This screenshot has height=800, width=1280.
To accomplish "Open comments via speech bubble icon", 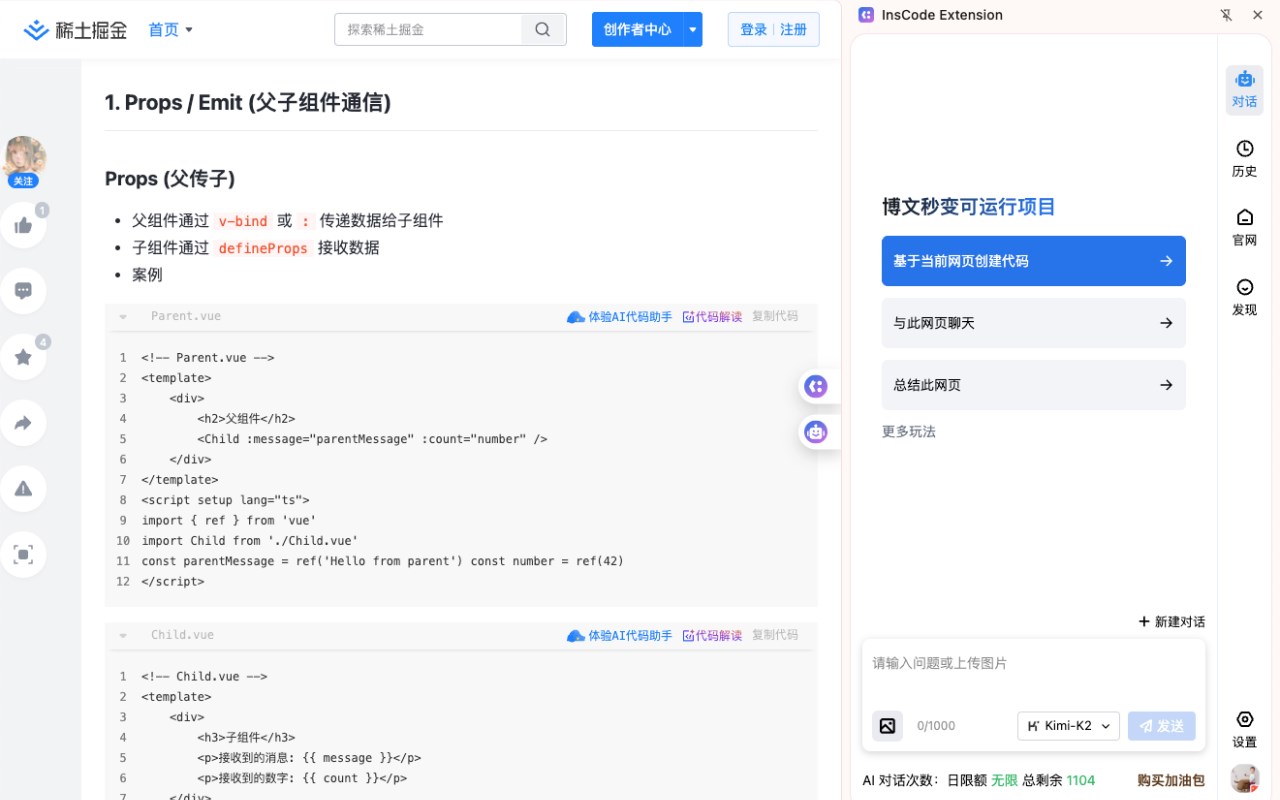I will tap(23, 291).
